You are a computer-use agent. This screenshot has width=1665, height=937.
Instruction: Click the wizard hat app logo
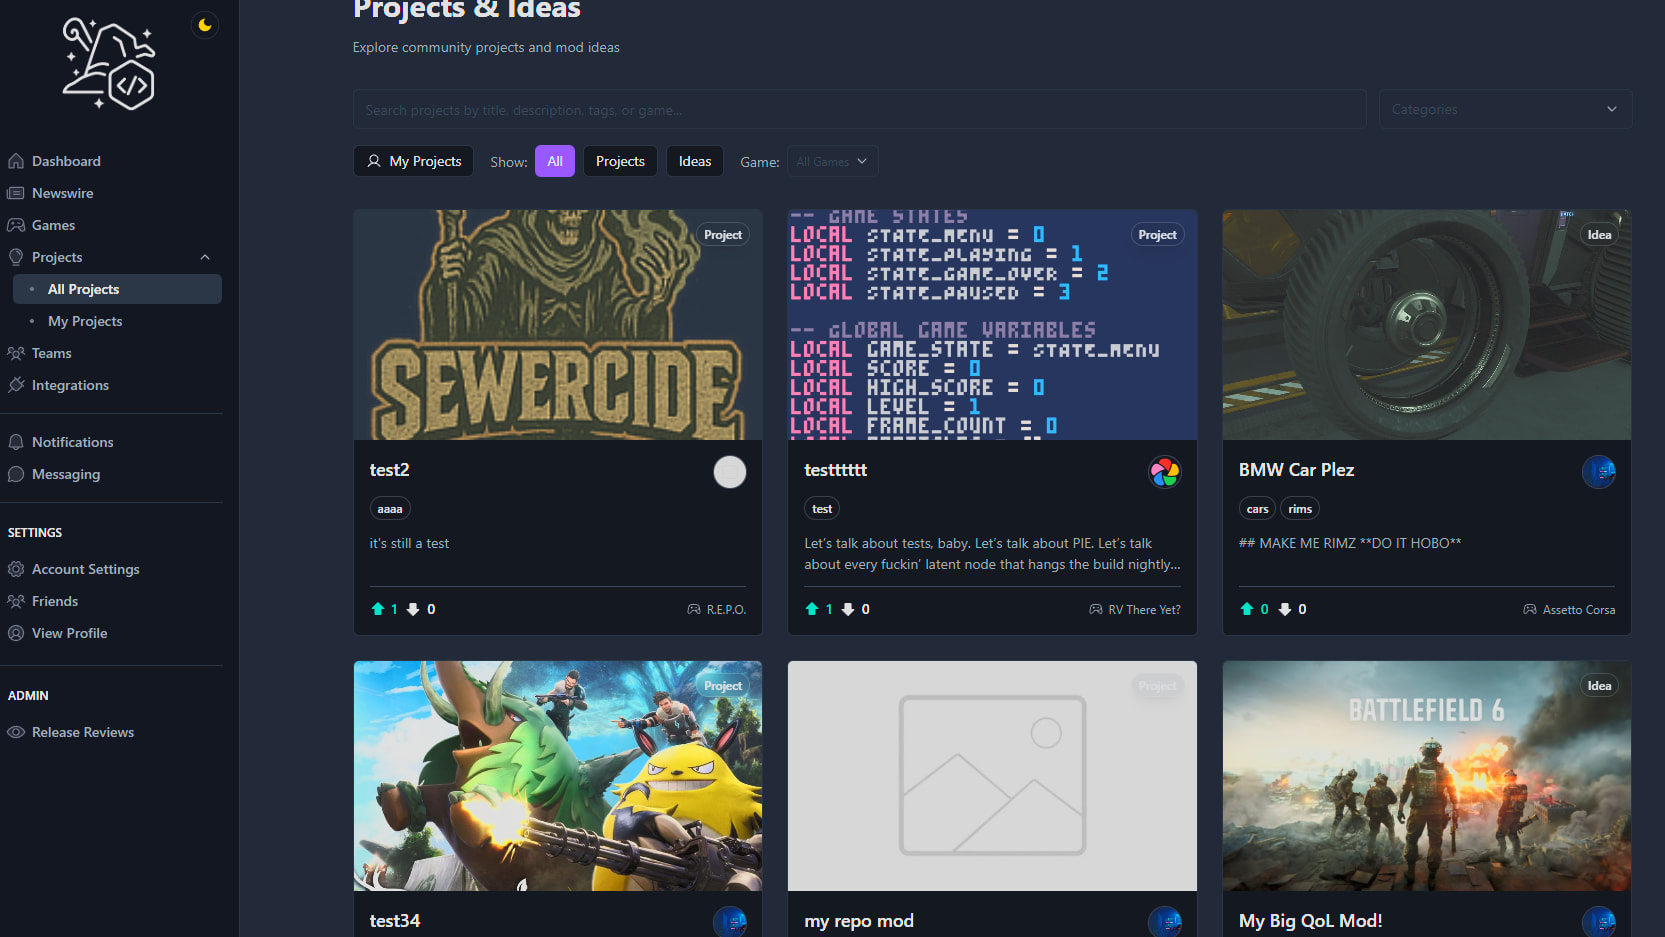click(109, 64)
